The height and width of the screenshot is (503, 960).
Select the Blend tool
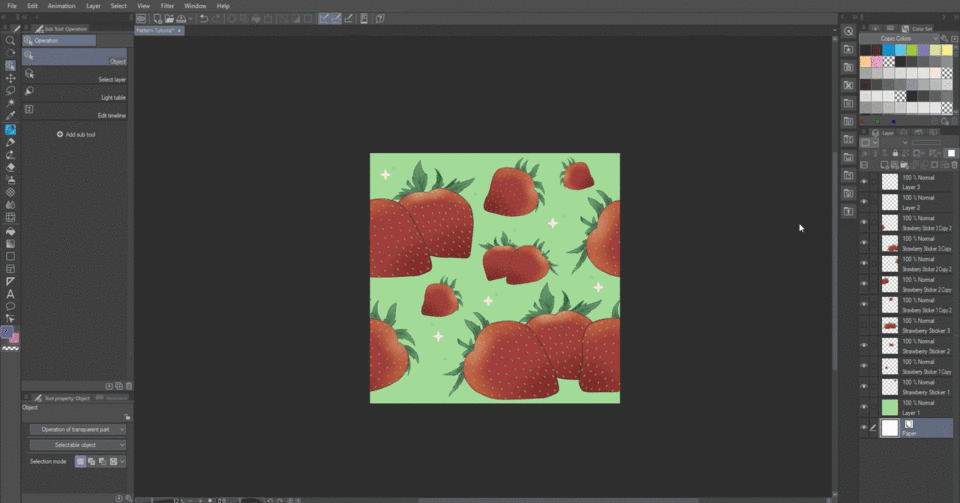[x=10, y=205]
